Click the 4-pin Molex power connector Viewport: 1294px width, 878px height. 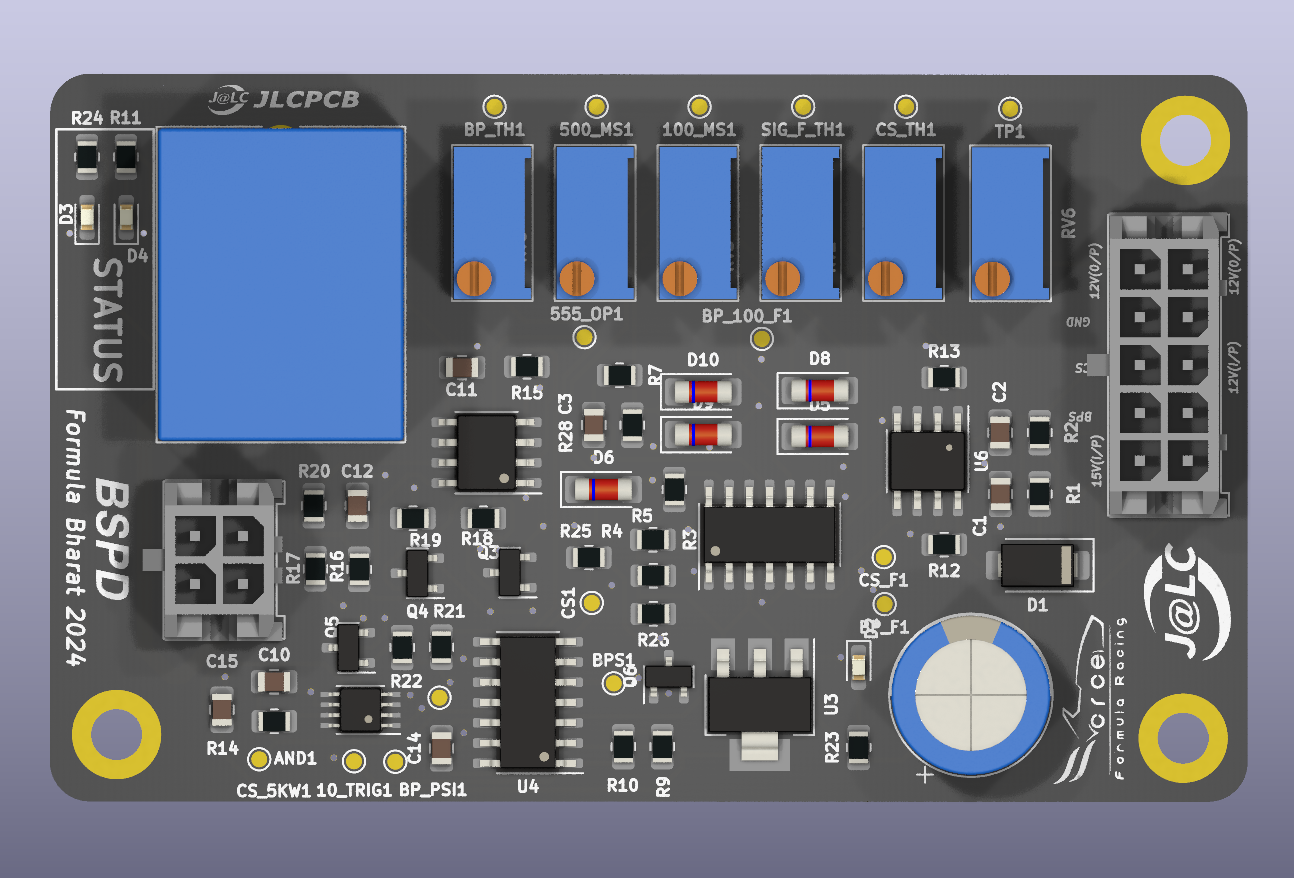217,560
